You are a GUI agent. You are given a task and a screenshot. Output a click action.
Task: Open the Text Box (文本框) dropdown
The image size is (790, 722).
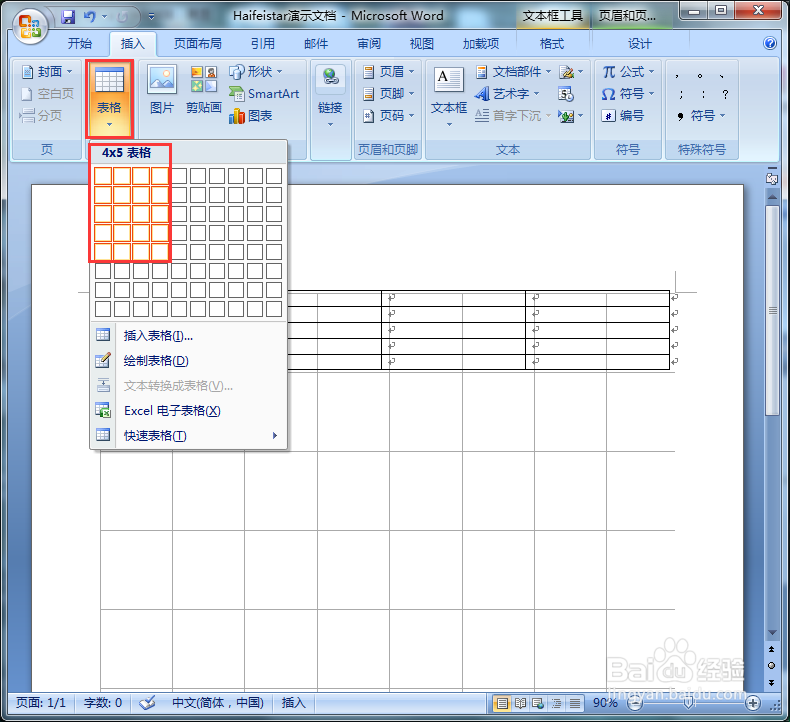tap(448, 97)
